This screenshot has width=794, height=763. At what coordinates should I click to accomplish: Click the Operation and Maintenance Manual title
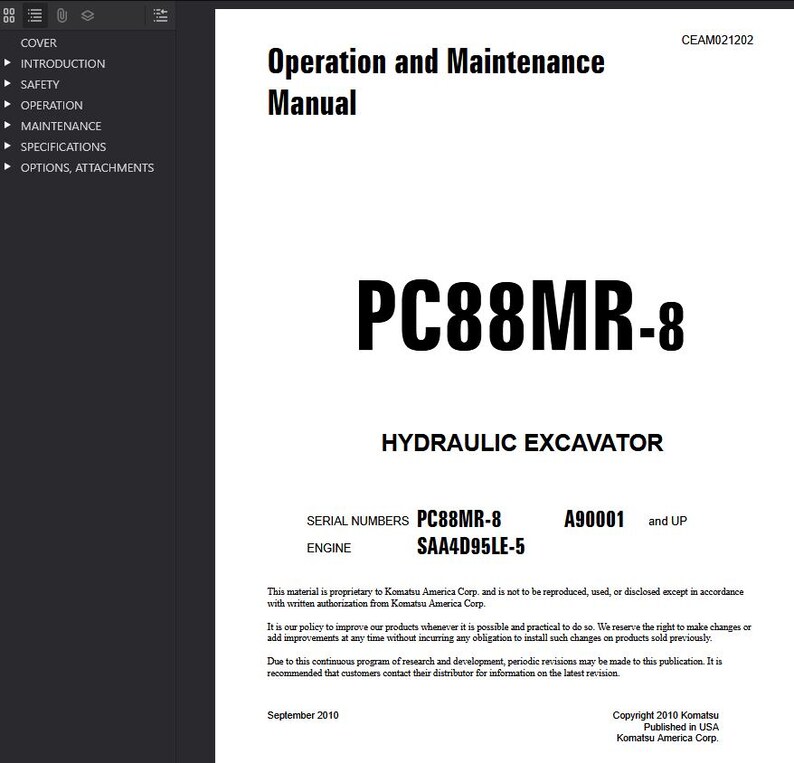436,82
